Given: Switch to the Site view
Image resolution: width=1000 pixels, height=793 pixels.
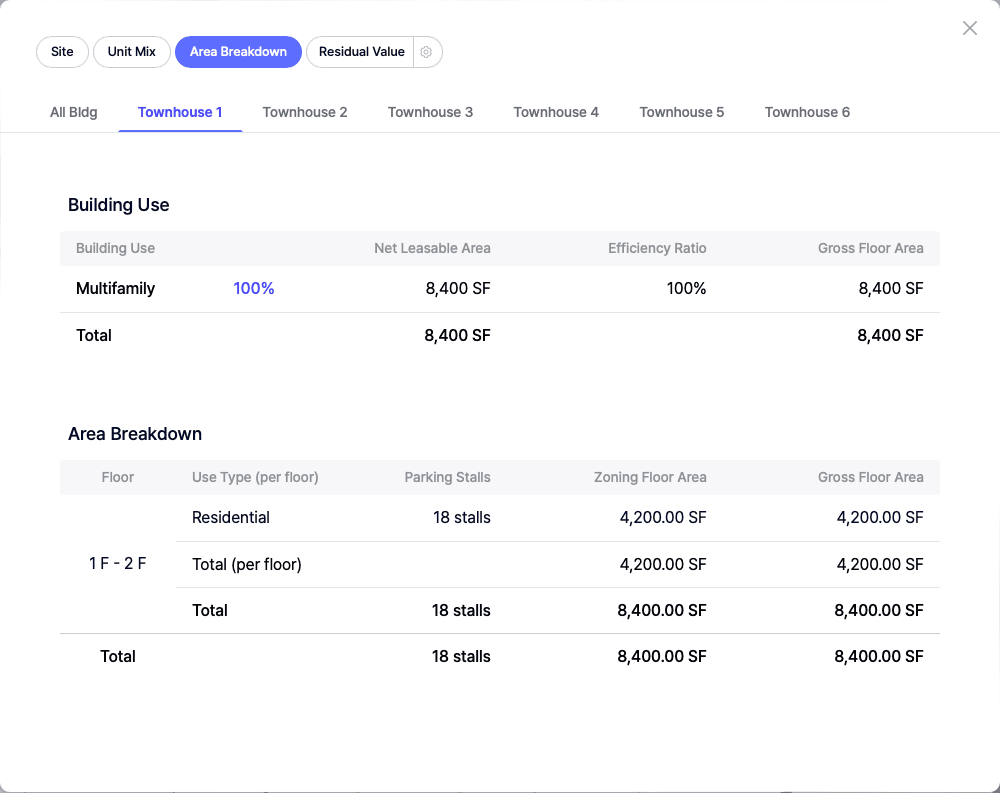Looking at the screenshot, I should tap(62, 52).
